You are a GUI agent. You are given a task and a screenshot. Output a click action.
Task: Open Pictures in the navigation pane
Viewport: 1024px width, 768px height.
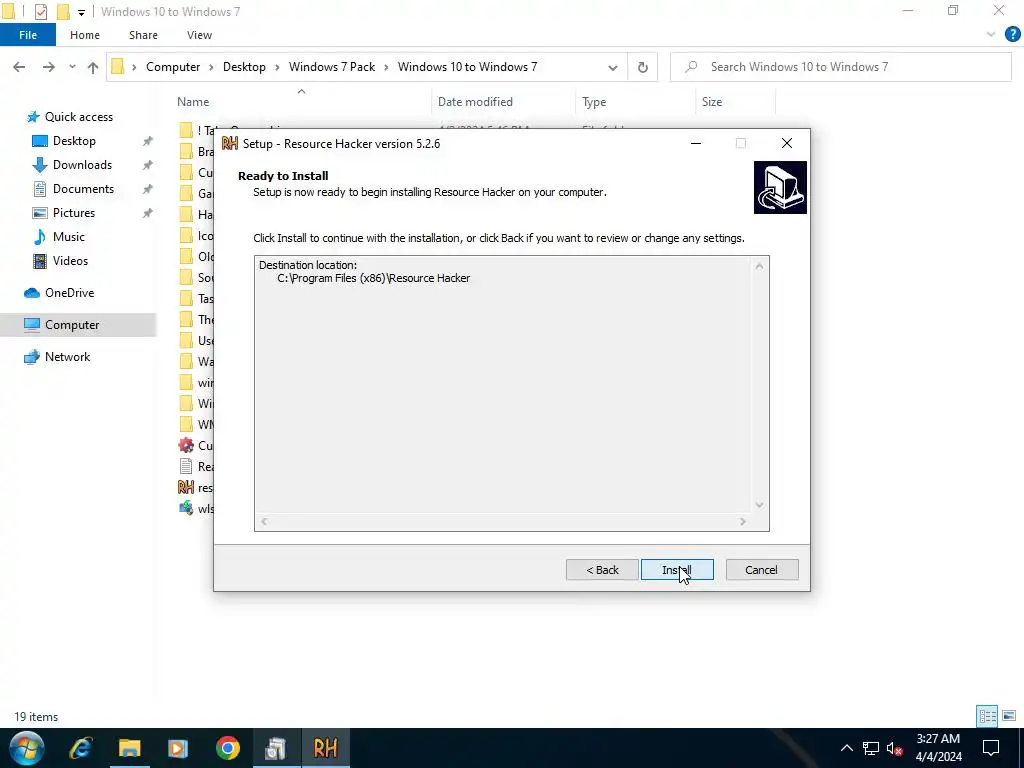pyautogui.click(x=64, y=213)
